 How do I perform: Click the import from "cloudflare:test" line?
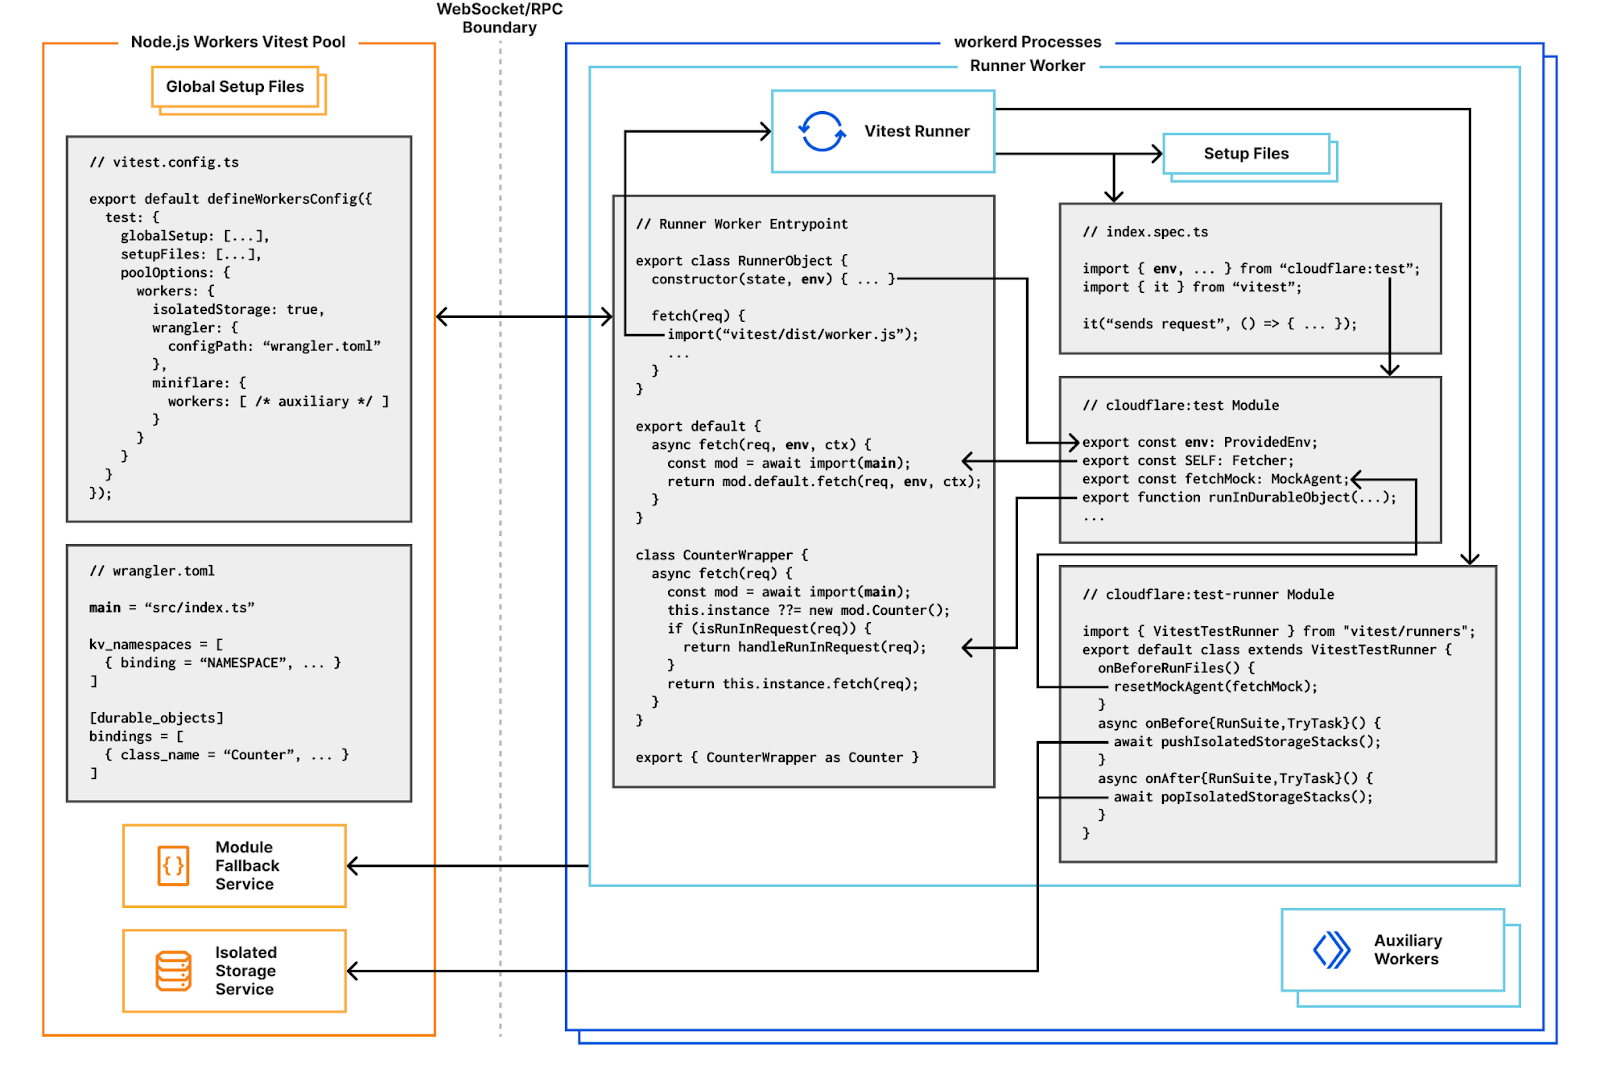1251,269
